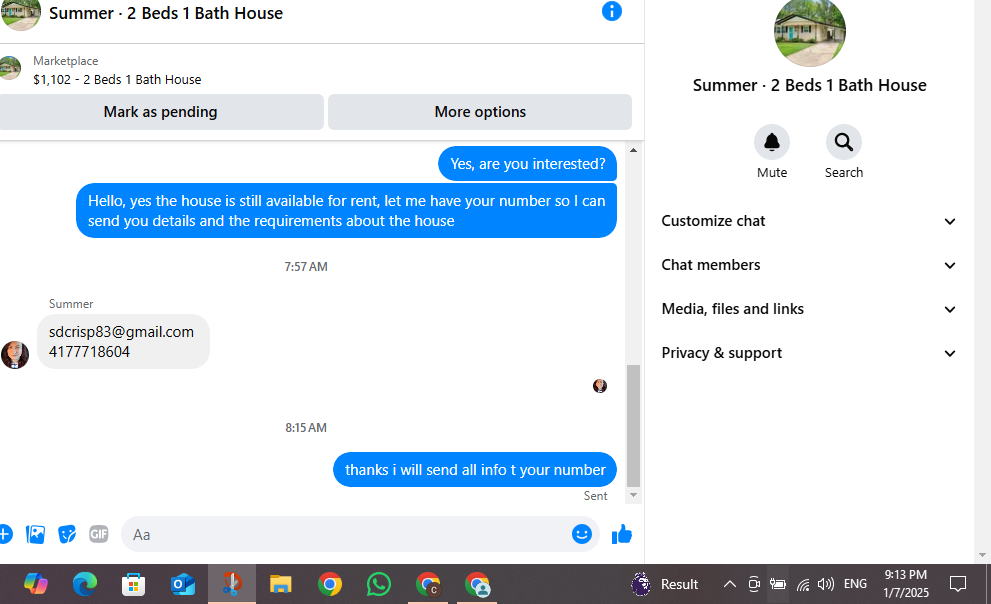Expand Privacy & support section
The height and width of the screenshot is (604, 991).
[808, 353]
